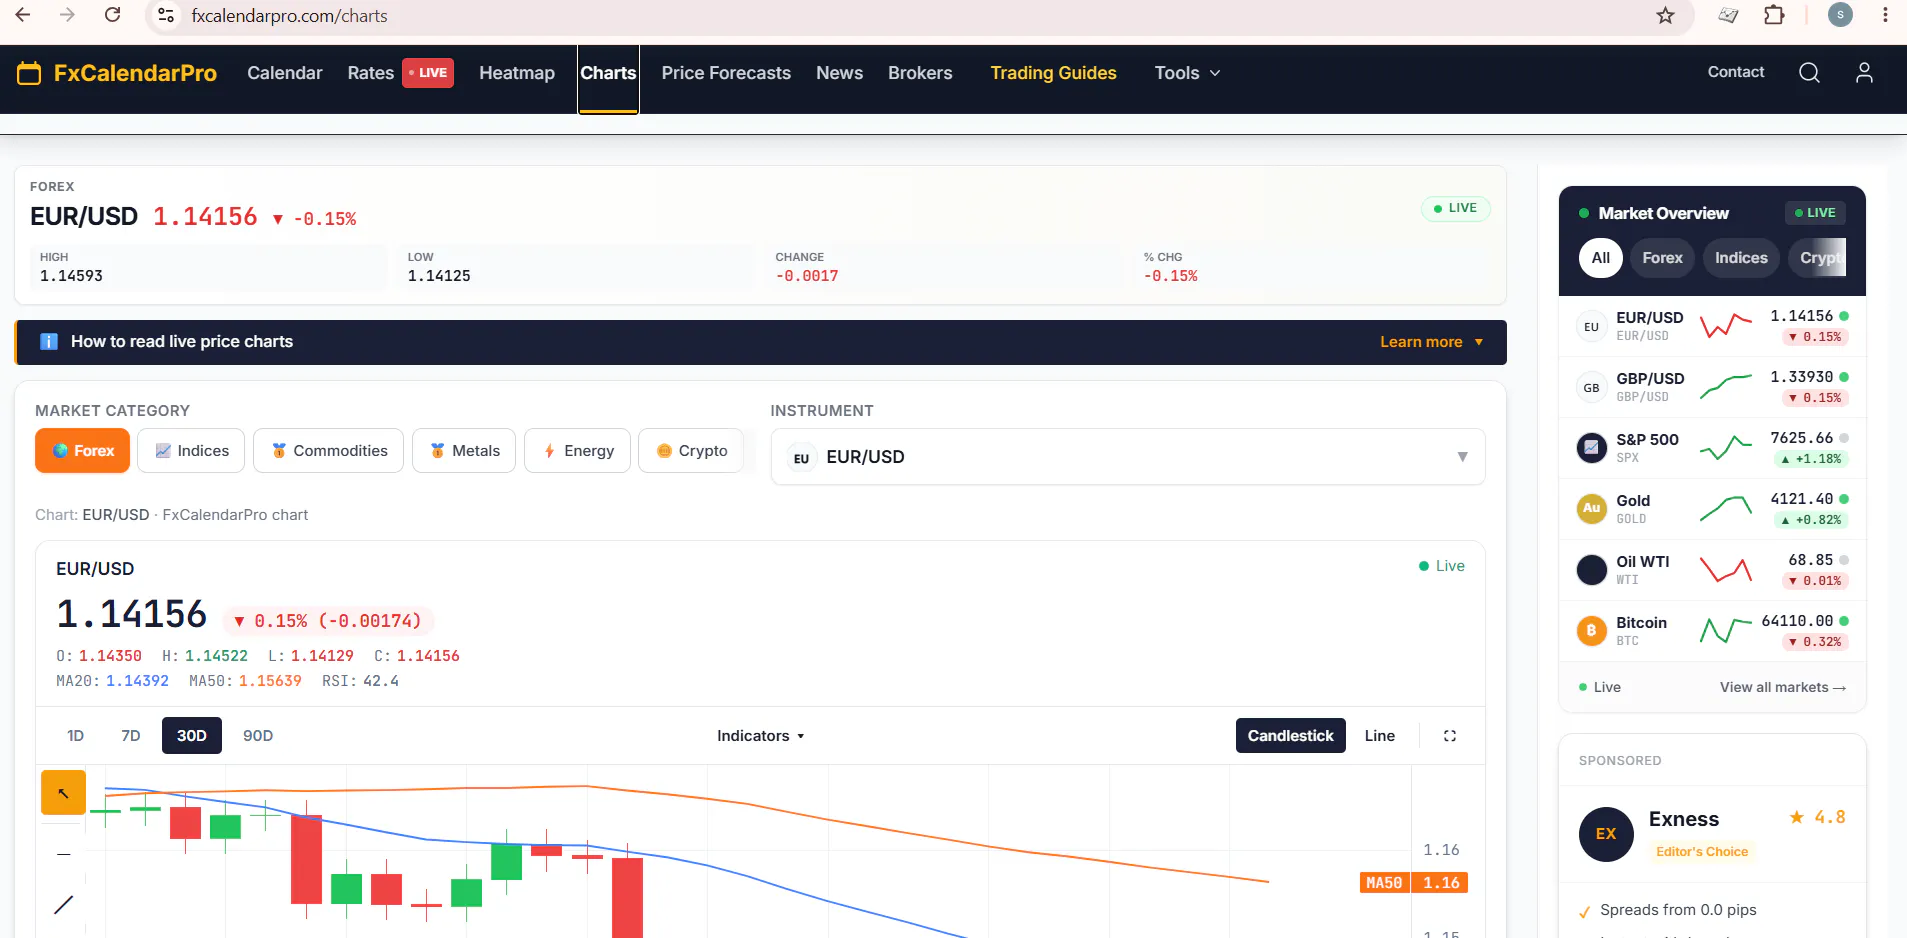Open the Brokers nav item
This screenshot has width=1907, height=938.
click(x=920, y=73)
